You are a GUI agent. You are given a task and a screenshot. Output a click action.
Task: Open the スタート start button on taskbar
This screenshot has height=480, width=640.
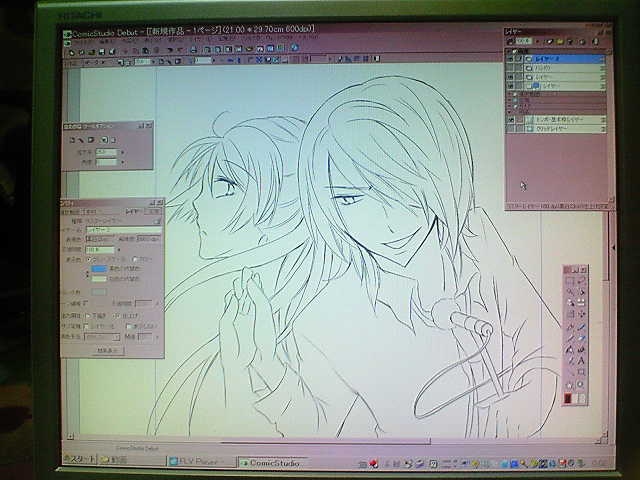click(x=80, y=460)
